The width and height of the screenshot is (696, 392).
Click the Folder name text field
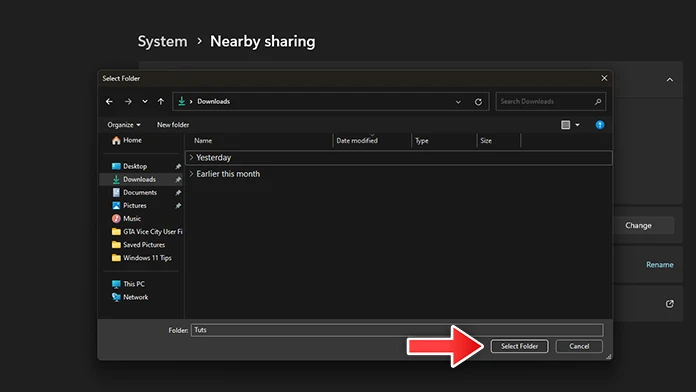click(x=397, y=330)
